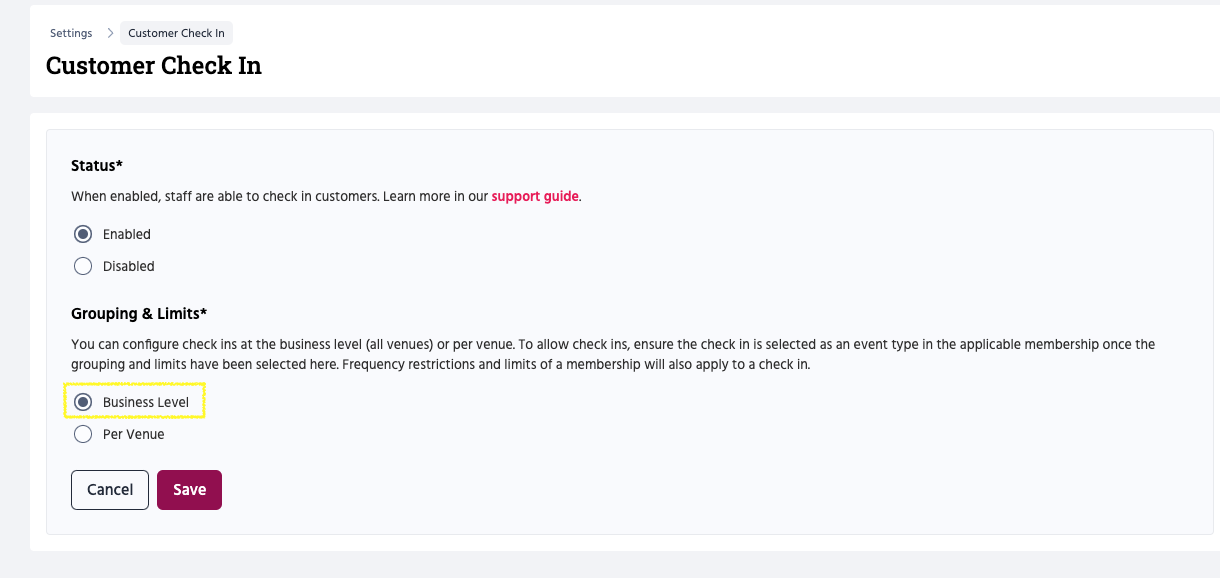Choose the Per Venue radio circle

(83, 434)
